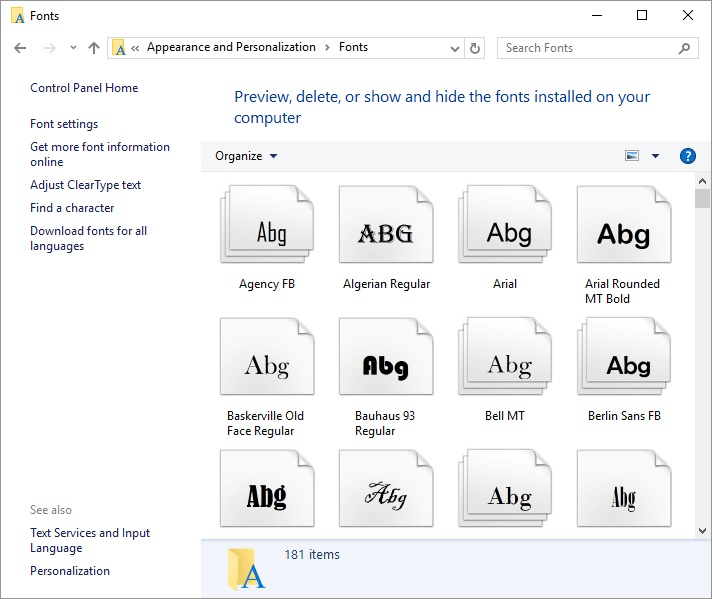This screenshot has height=599, width=712.
Task: Expand the address bar history dropdown
Action: pyautogui.click(x=455, y=48)
